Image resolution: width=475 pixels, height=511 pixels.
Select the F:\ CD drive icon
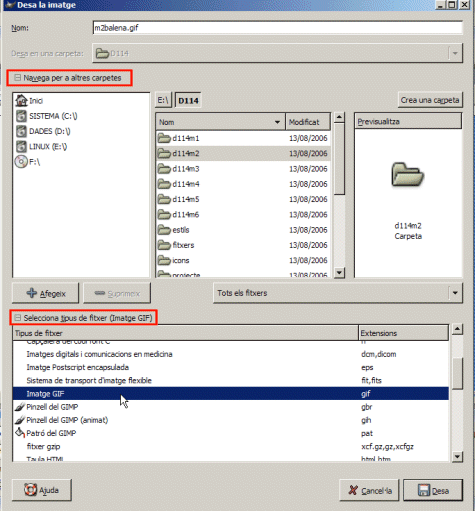click(x=21, y=162)
